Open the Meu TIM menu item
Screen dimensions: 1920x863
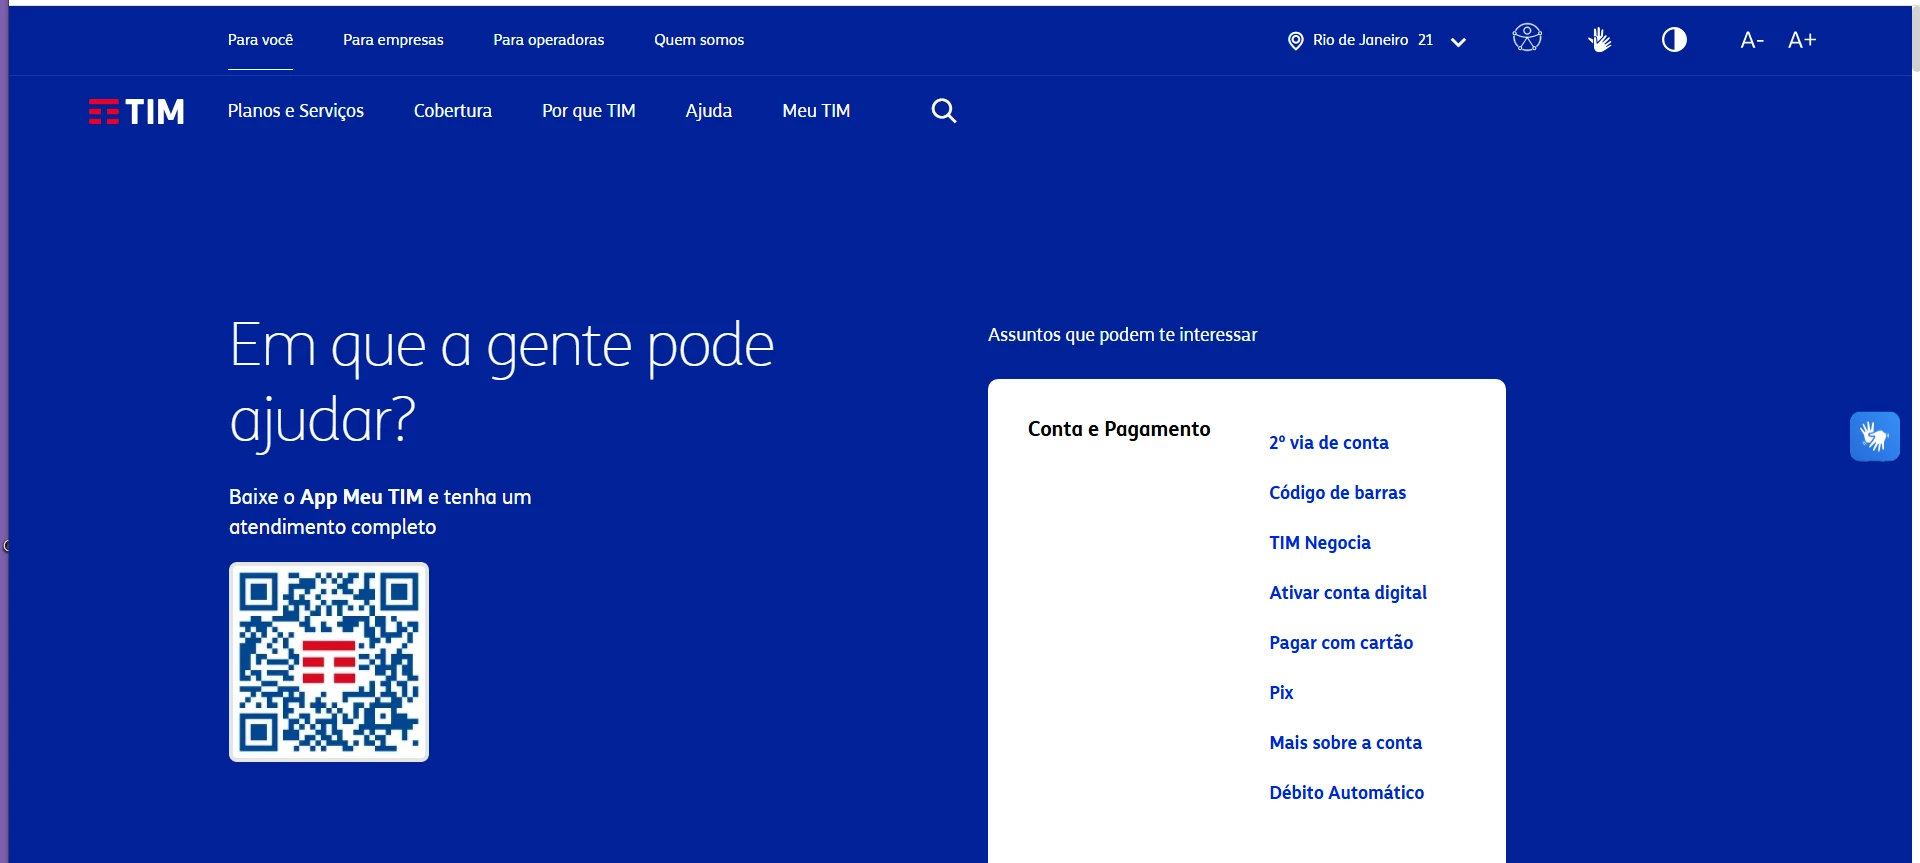click(x=816, y=111)
